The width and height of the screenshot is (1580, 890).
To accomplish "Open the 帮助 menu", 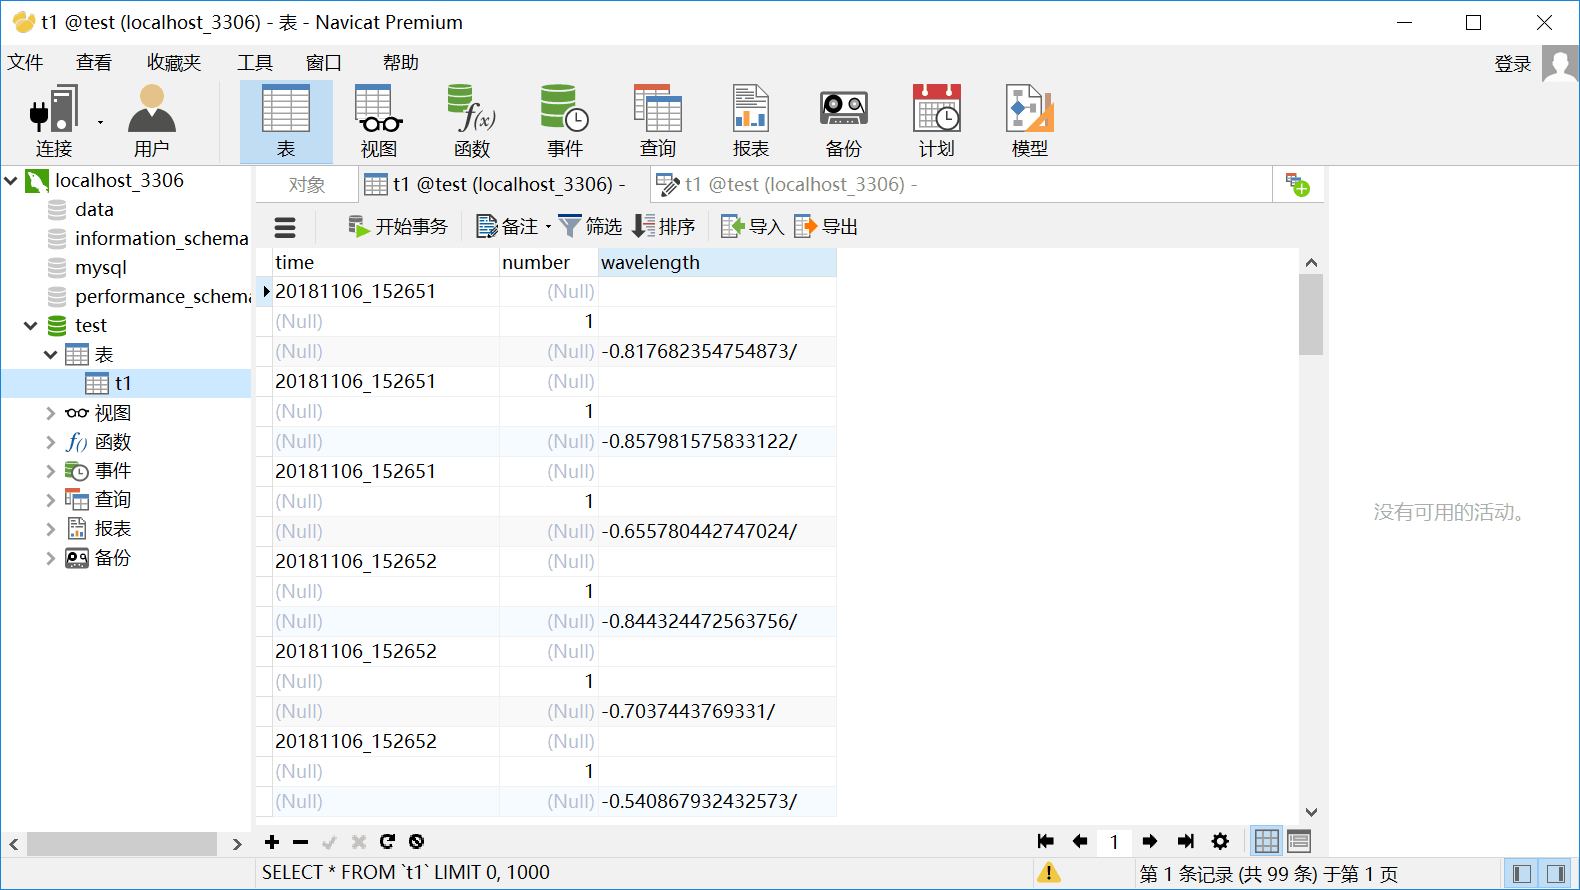I will click(x=401, y=63).
